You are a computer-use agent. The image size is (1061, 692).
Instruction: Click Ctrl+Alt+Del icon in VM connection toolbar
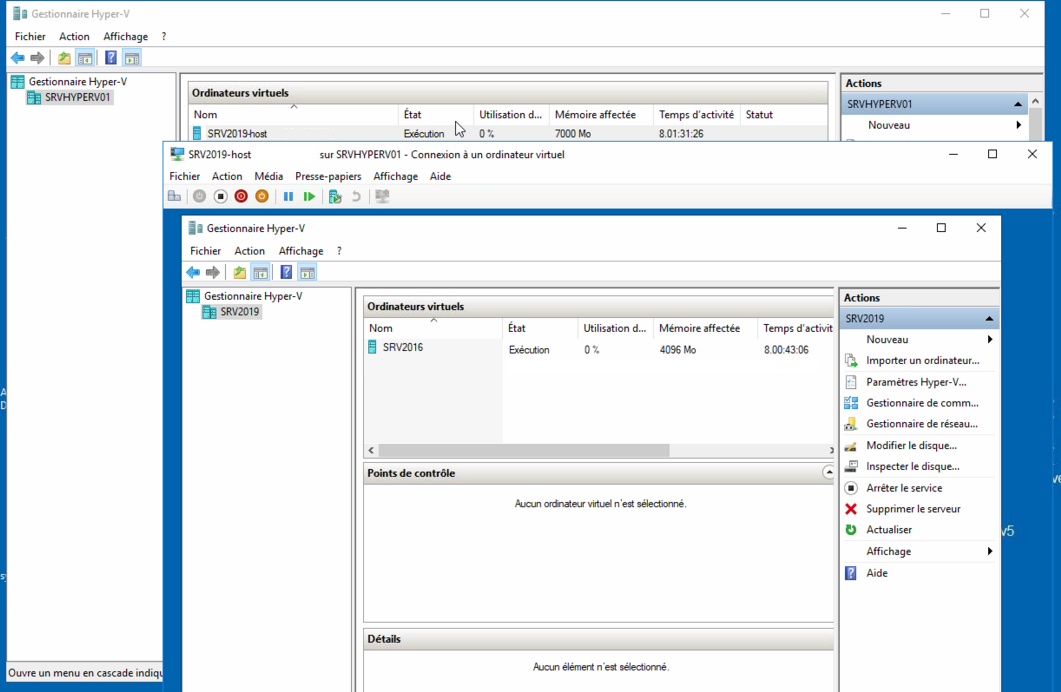click(x=175, y=197)
